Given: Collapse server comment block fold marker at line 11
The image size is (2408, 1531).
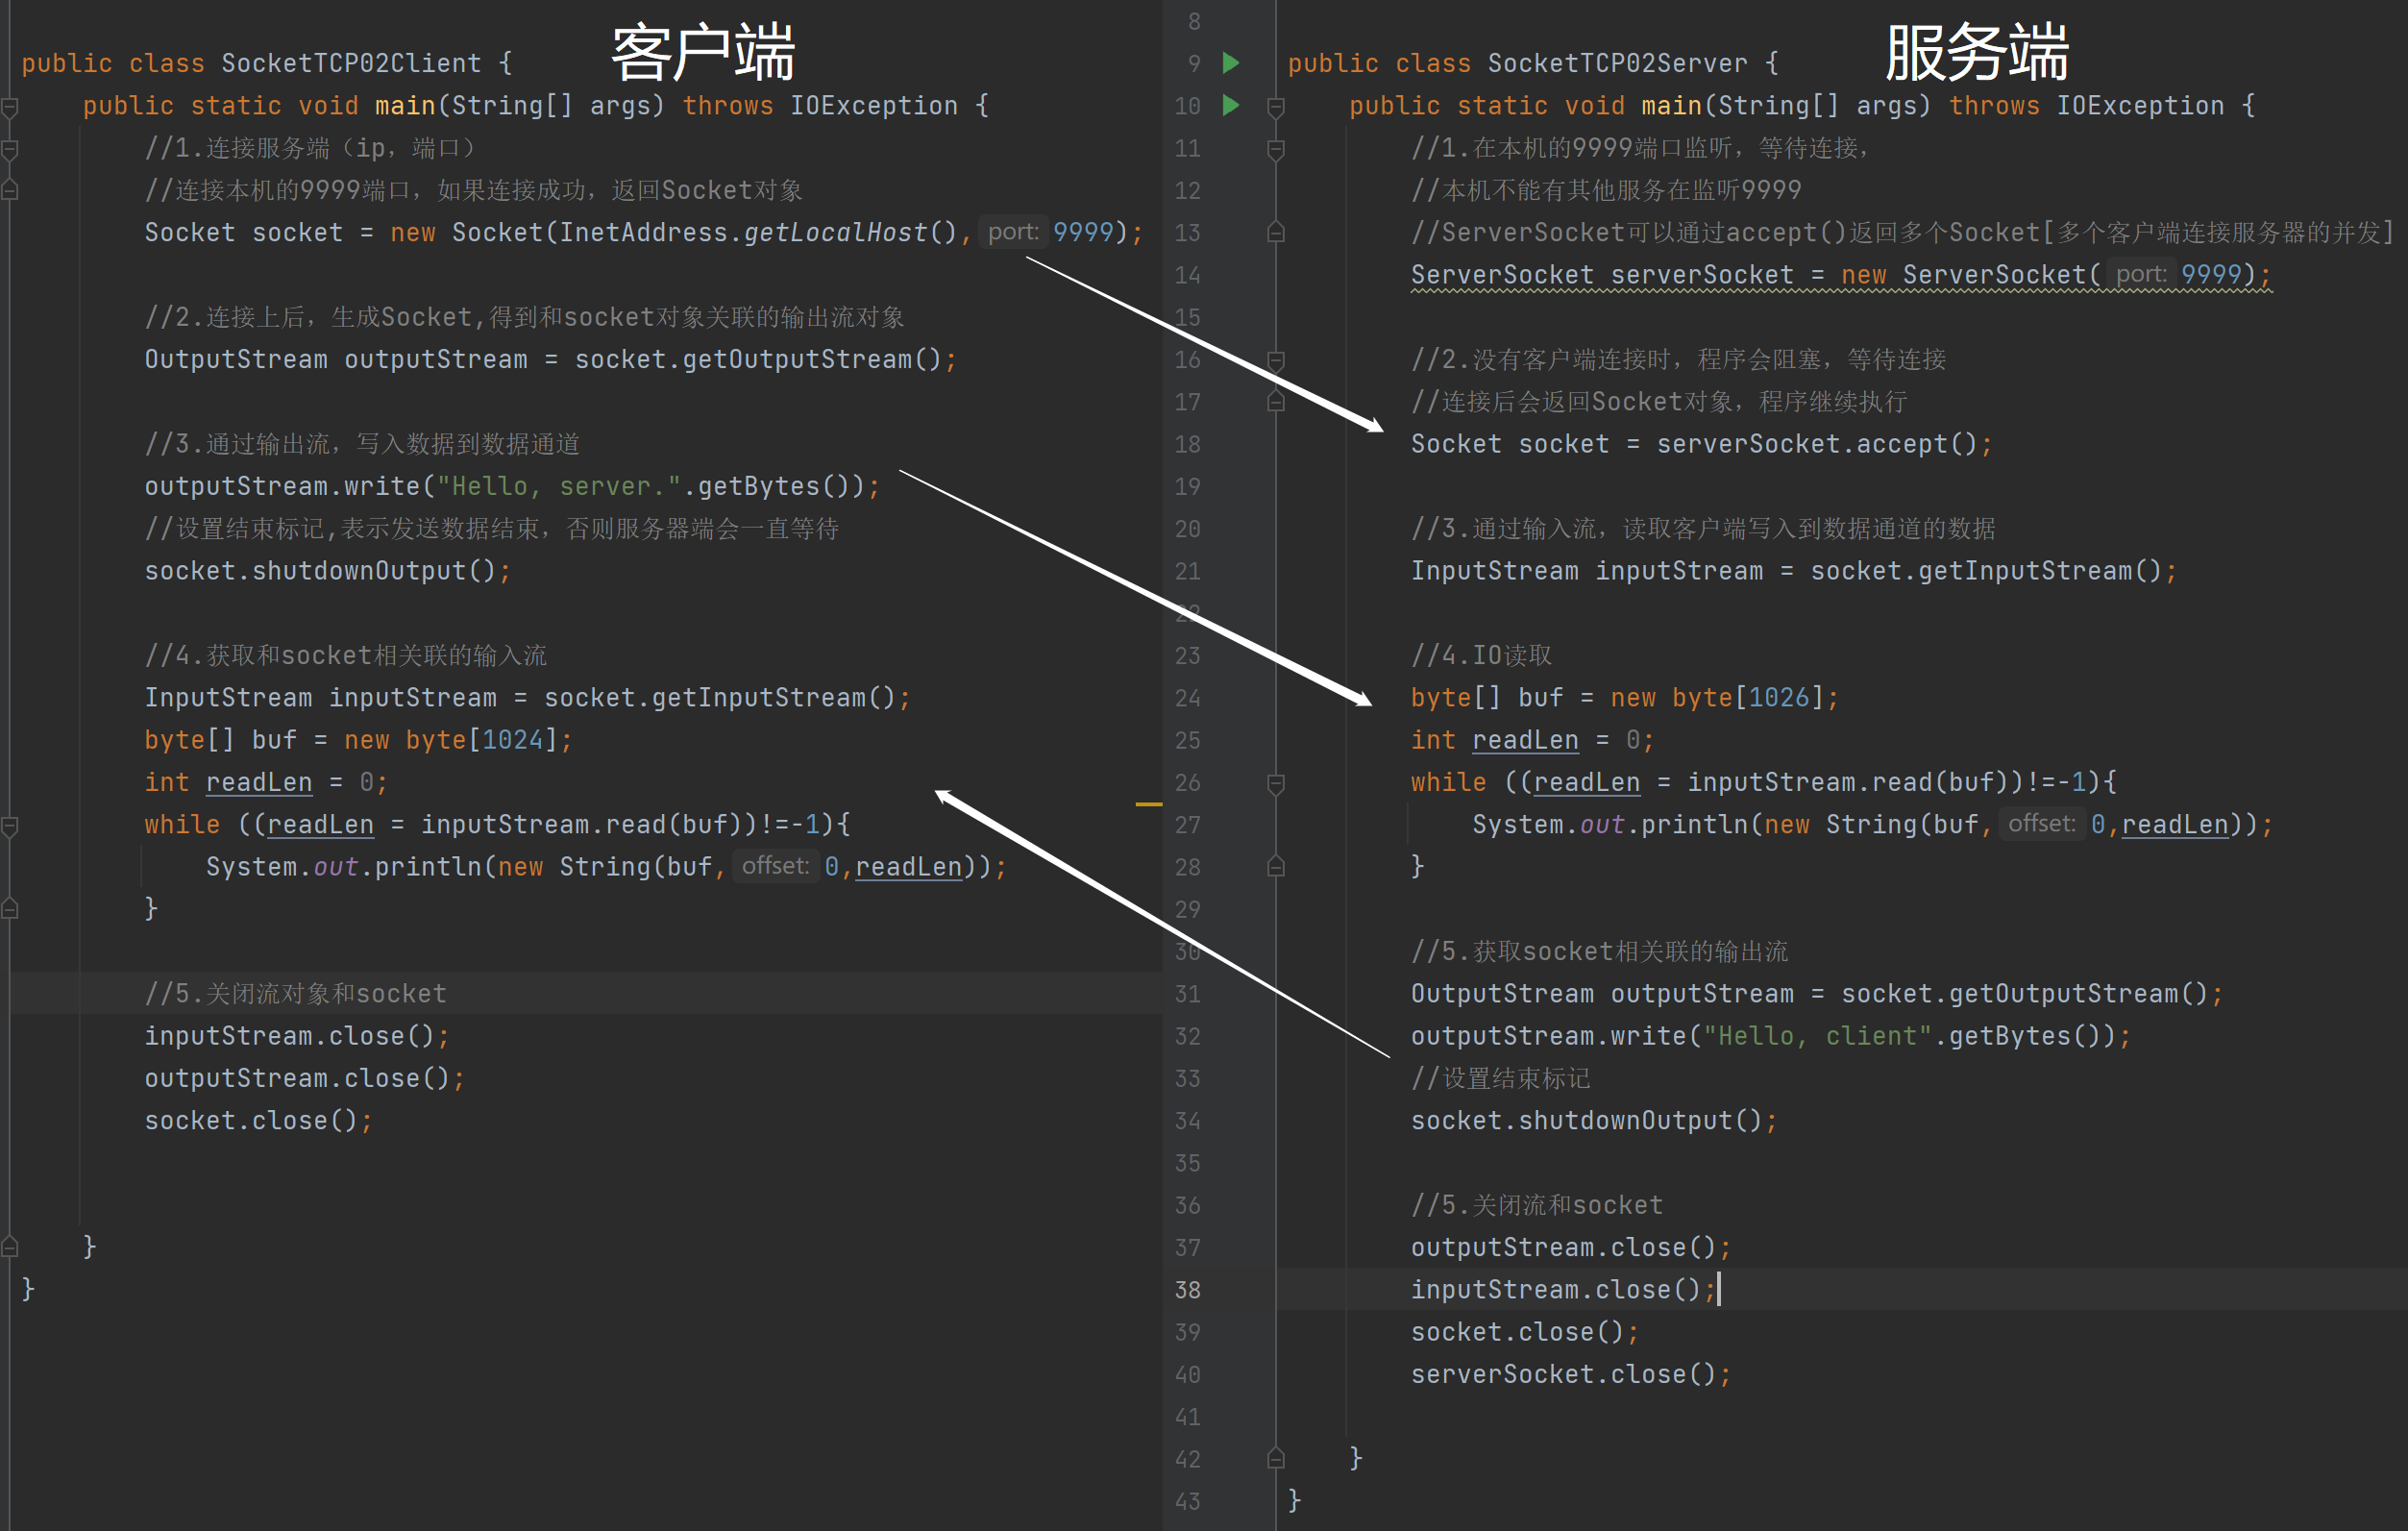Looking at the screenshot, I should coord(1276,149).
